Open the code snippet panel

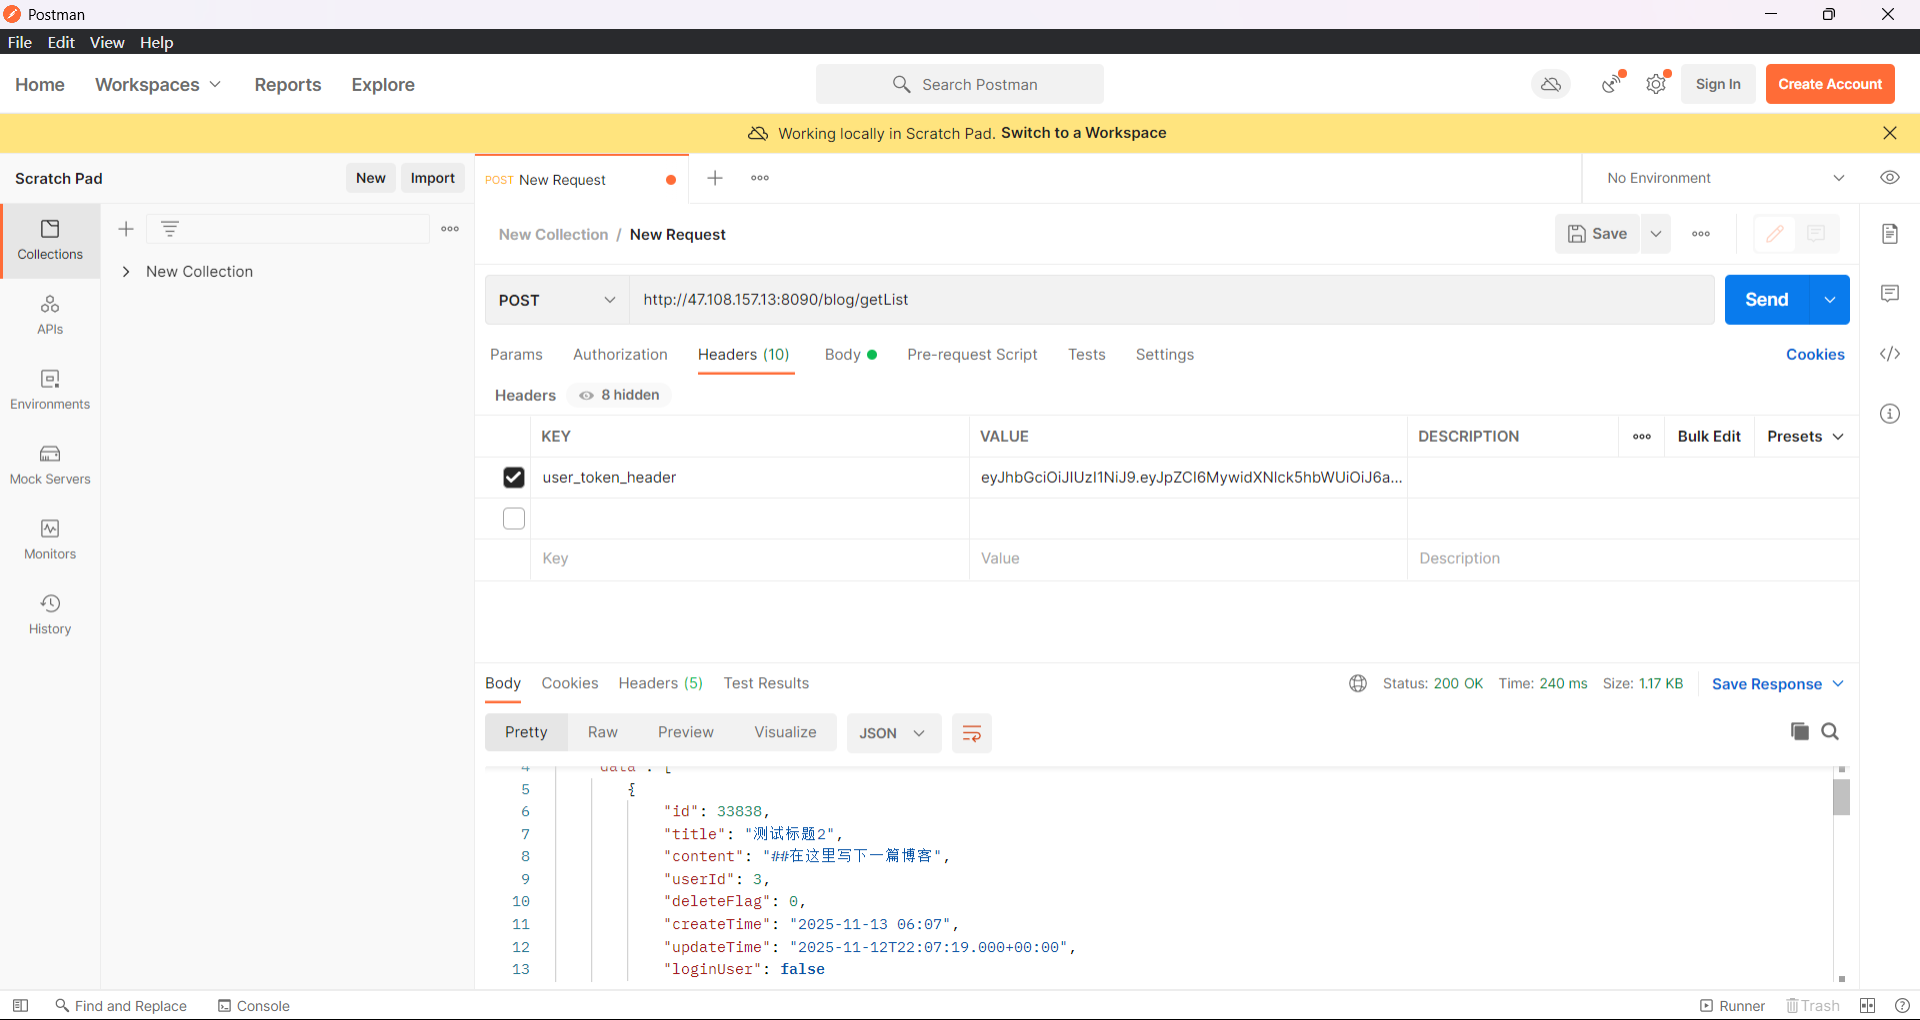[x=1890, y=354]
